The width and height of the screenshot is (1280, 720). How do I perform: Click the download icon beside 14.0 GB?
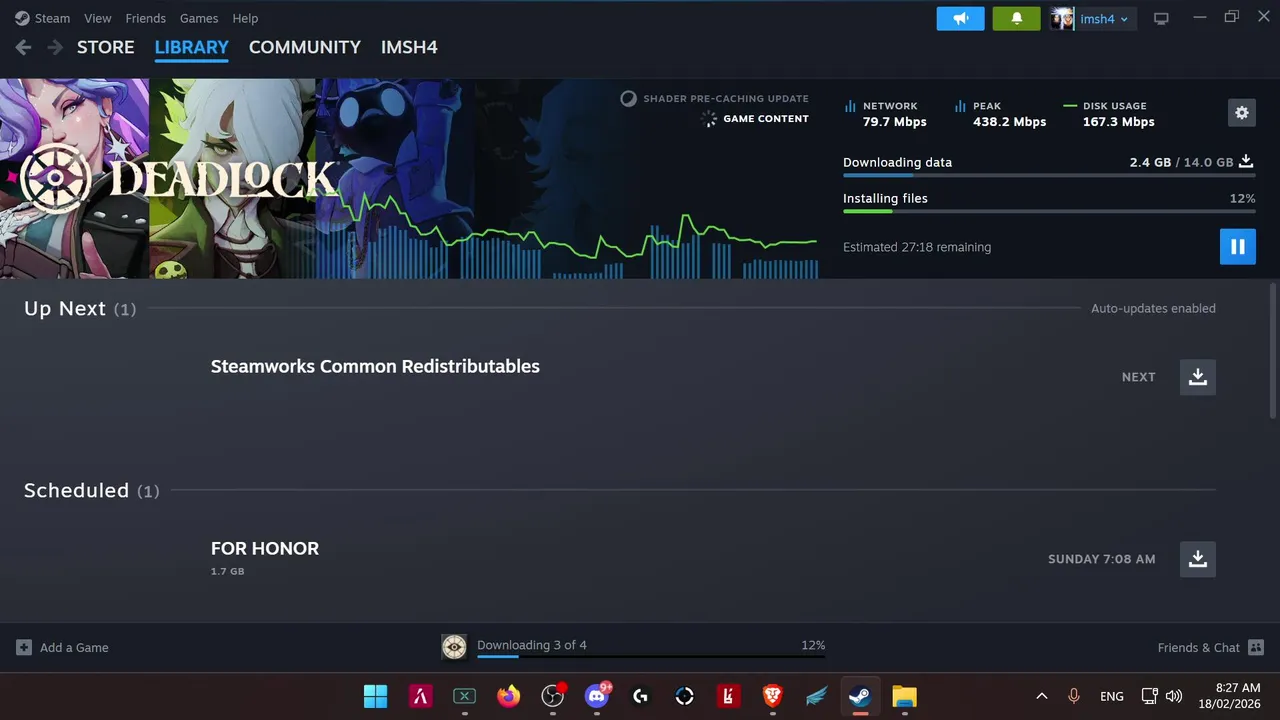click(1246, 161)
